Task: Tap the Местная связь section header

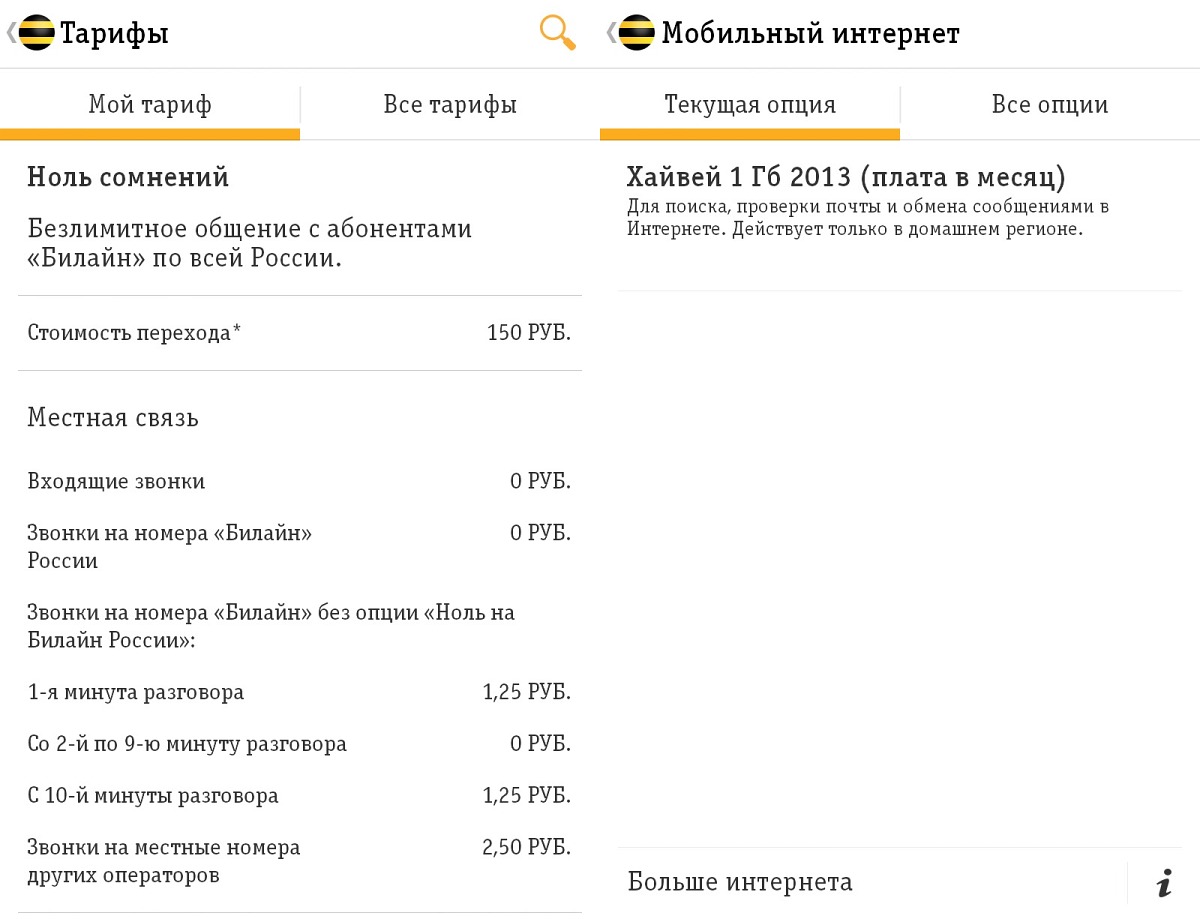Action: (113, 417)
